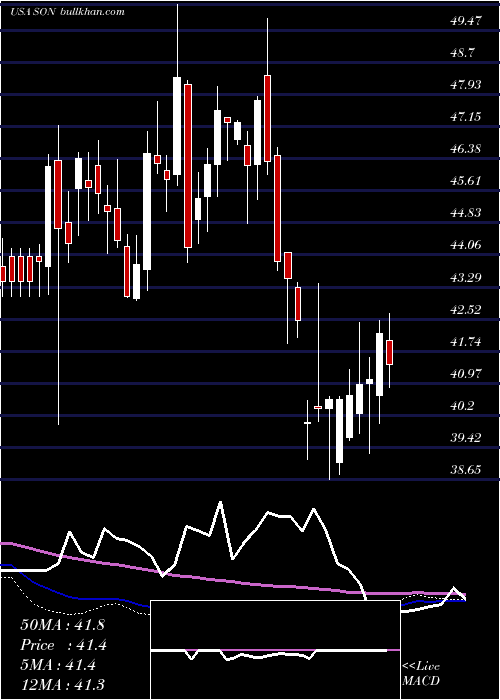Viewport: 500px width, 700px height.
Task: Click the 44.06 price axis label
Action: point(466,245)
